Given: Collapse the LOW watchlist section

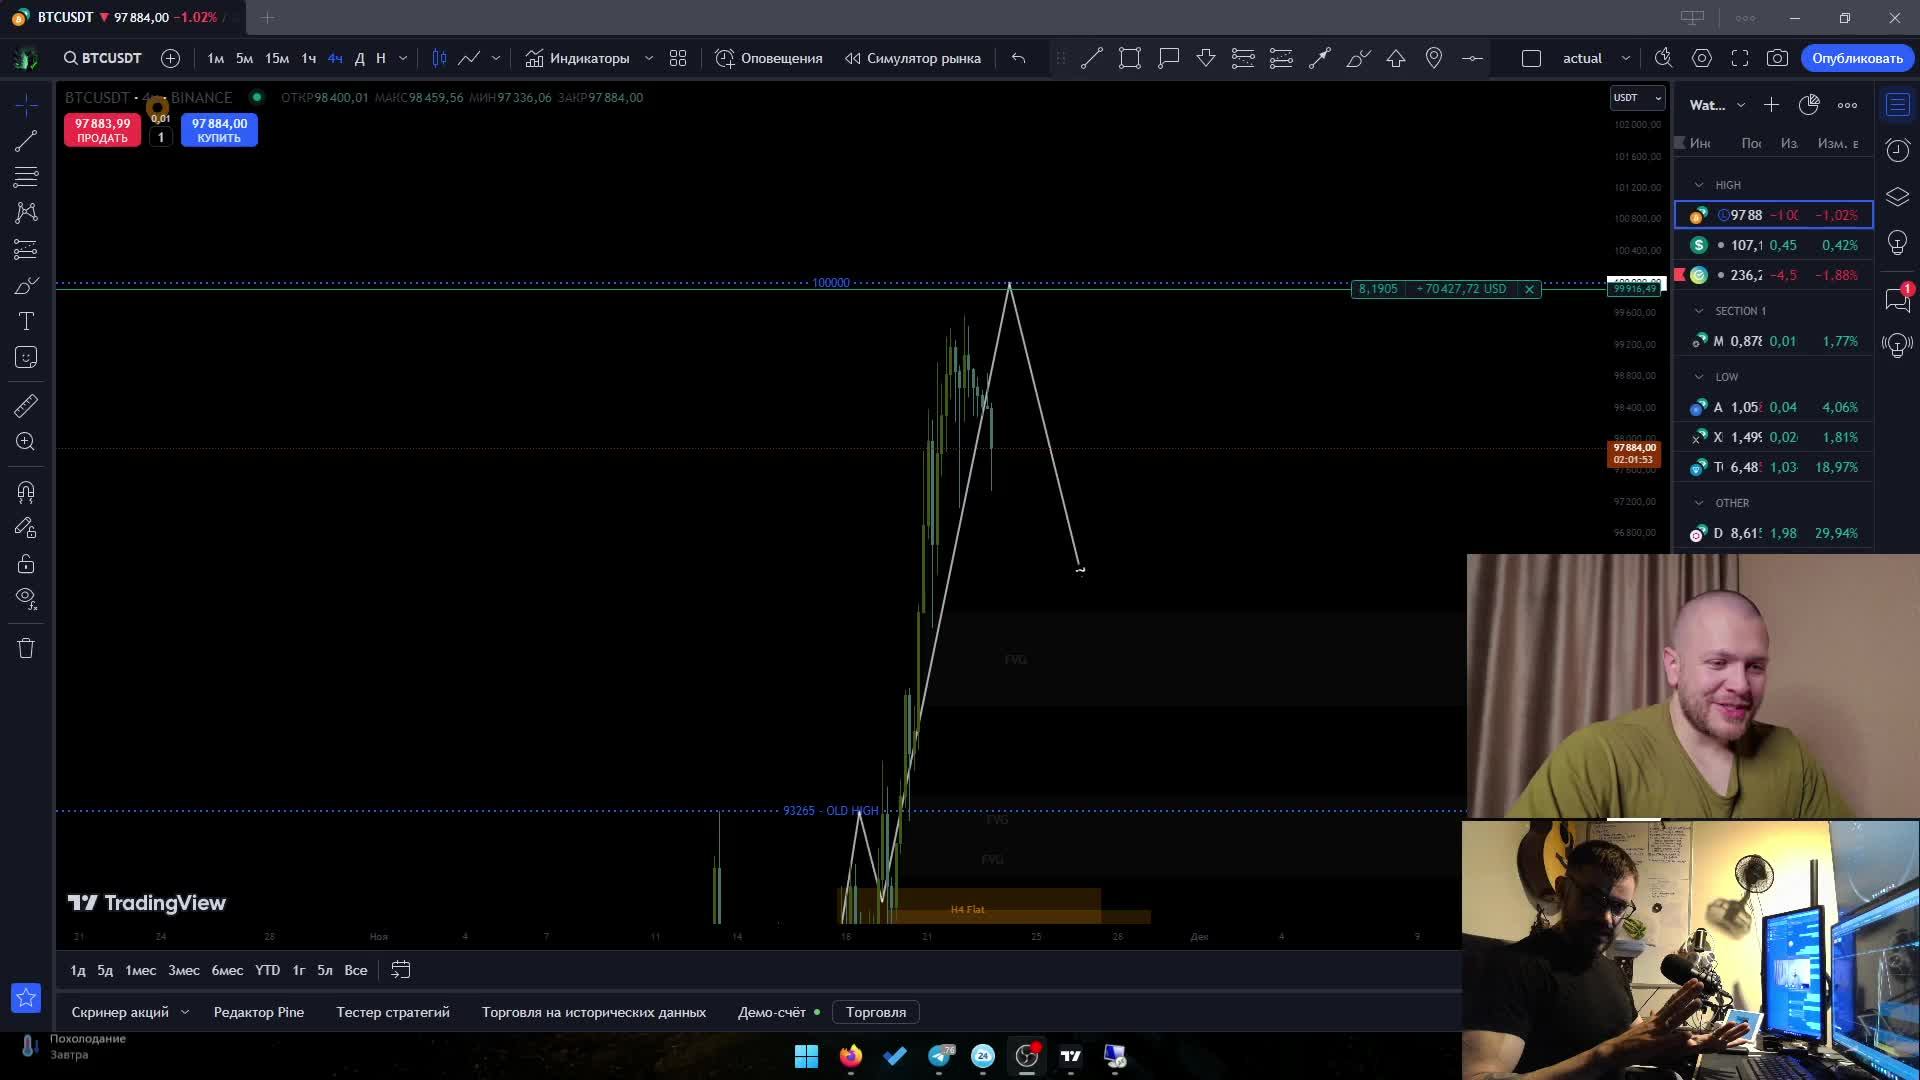Looking at the screenshot, I should 1698,377.
